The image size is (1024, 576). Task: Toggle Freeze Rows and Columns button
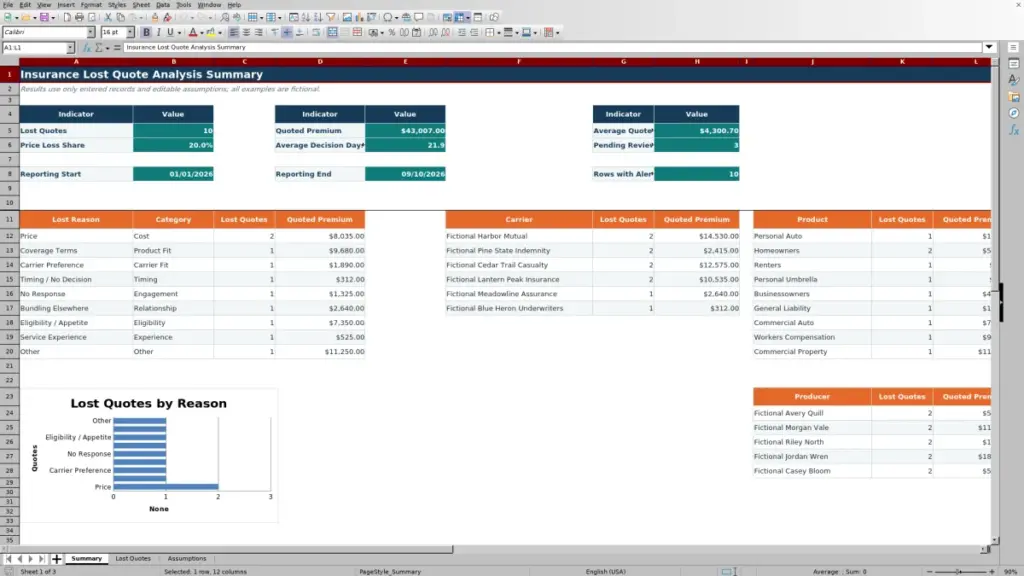click(460, 18)
